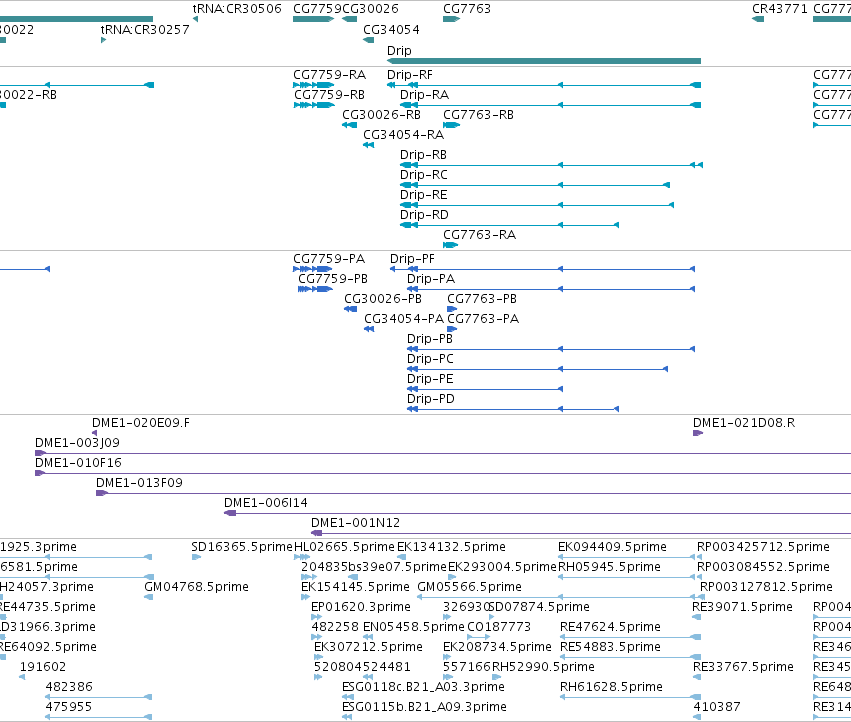Select the GM05566.5prime EST label

coord(469,587)
